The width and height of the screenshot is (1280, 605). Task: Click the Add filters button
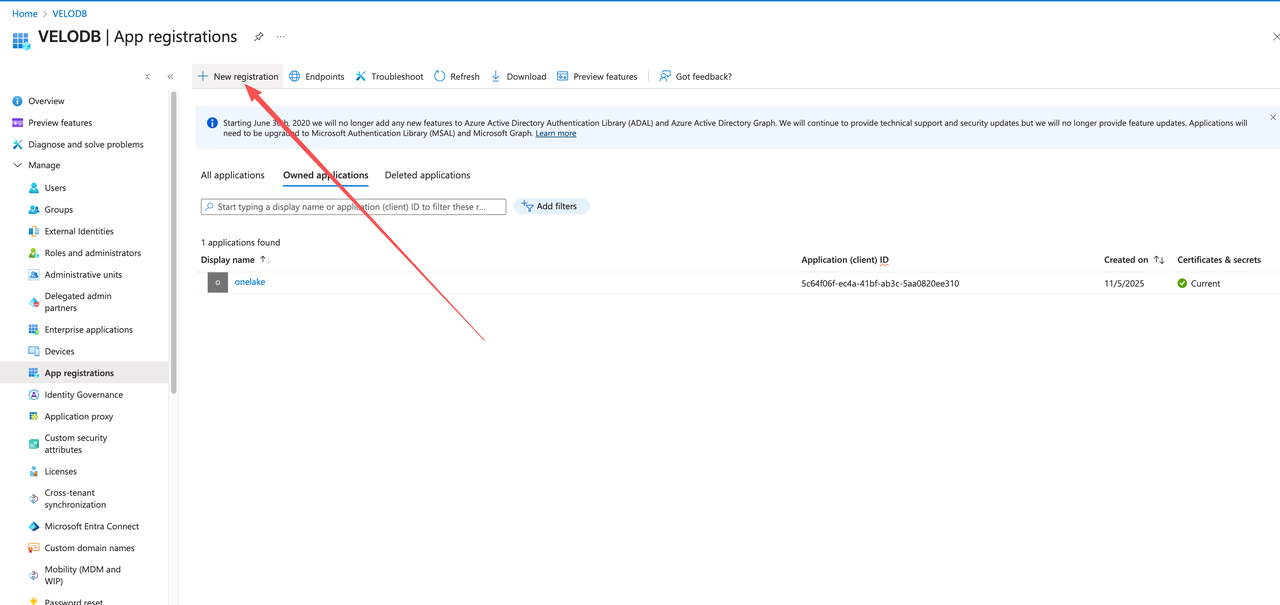point(550,206)
